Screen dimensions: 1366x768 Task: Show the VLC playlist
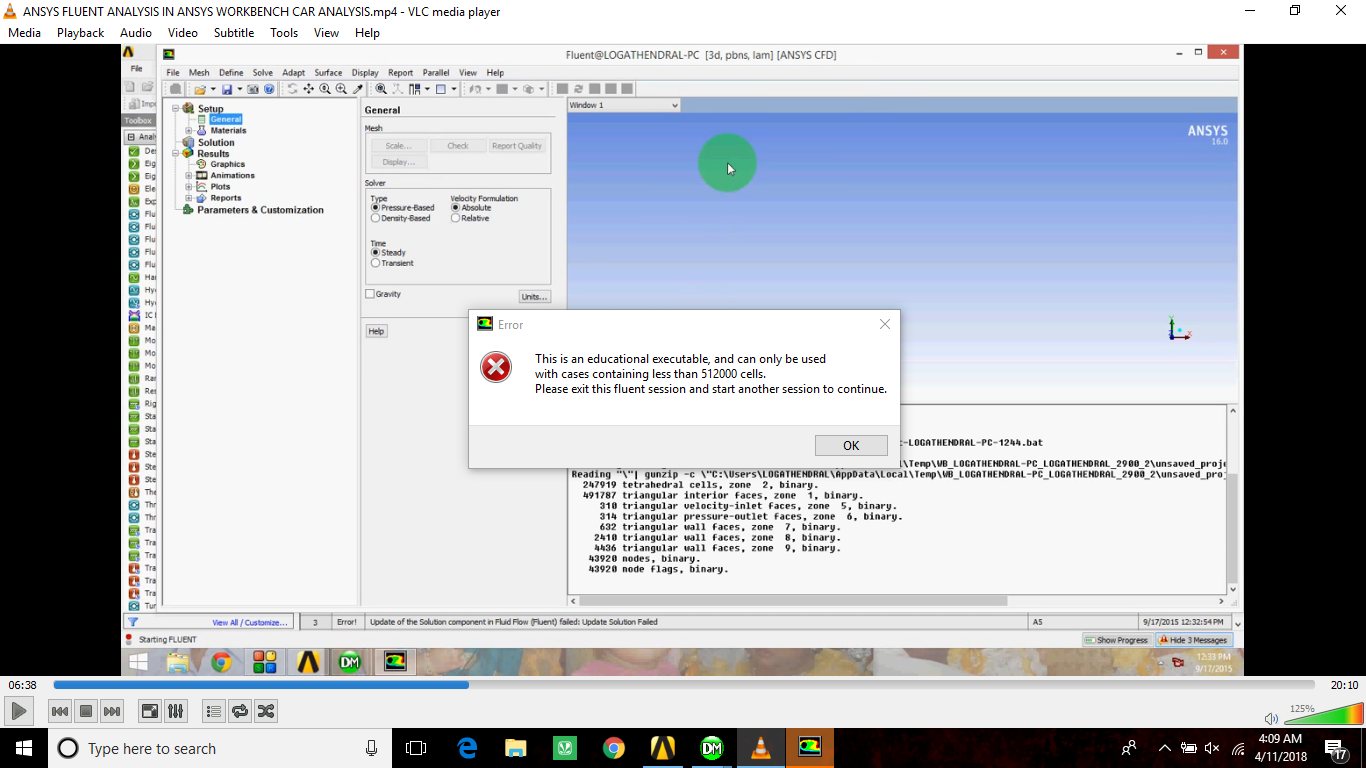click(214, 711)
